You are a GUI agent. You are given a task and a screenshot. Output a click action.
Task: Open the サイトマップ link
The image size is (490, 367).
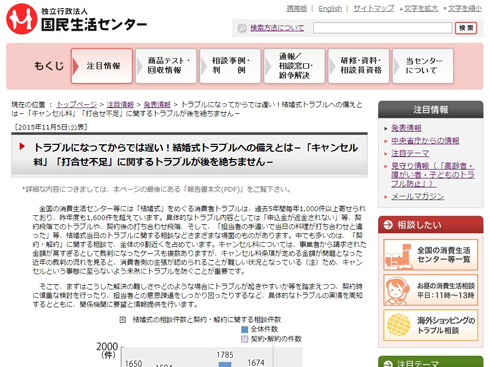374,9
